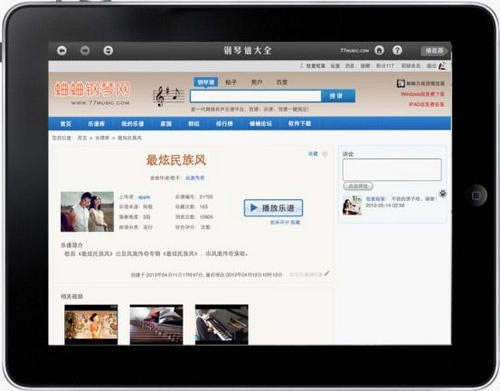Tap the refresh icon in the top bar
The image size is (500, 391).
pyautogui.click(x=108, y=51)
